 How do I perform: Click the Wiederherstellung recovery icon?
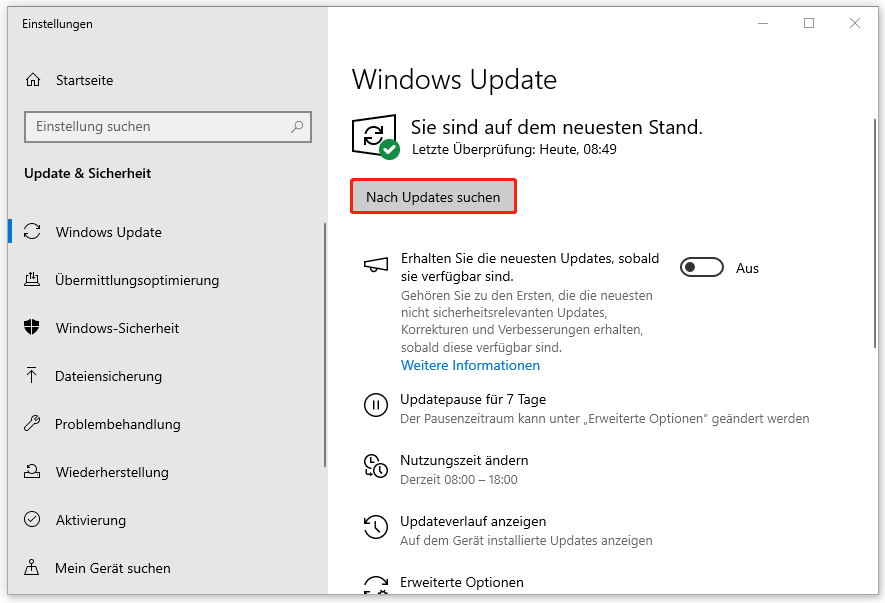click(x=32, y=471)
